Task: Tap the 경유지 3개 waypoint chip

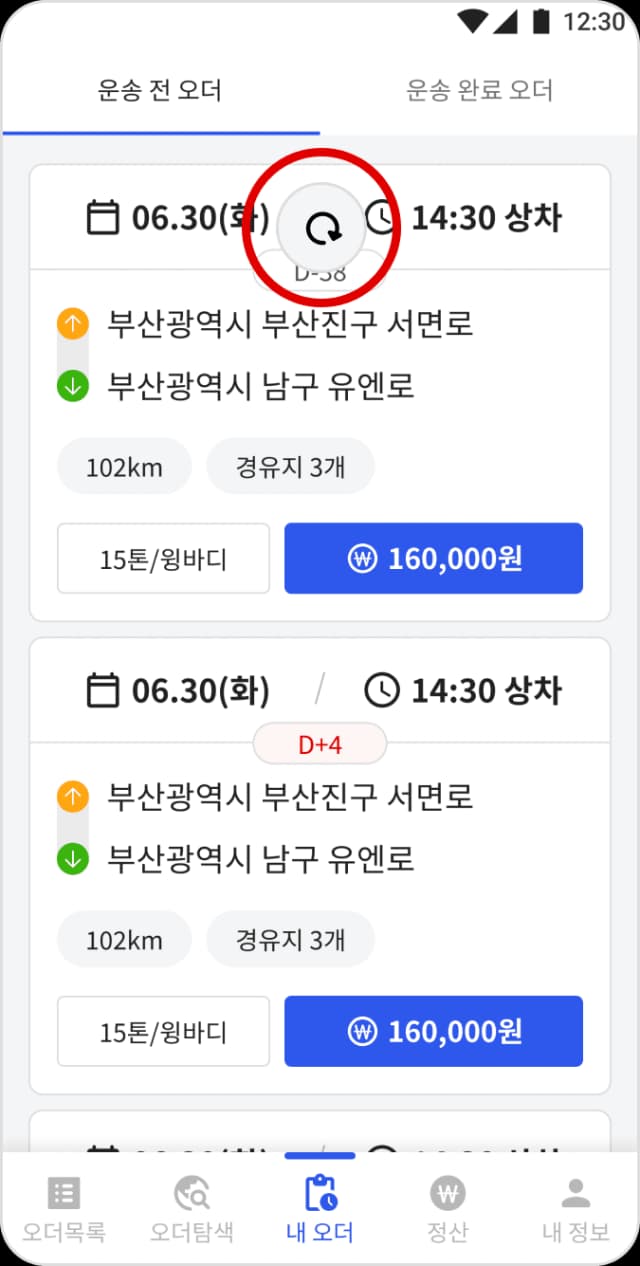Action: pyautogui.click(x=291, y=466)
